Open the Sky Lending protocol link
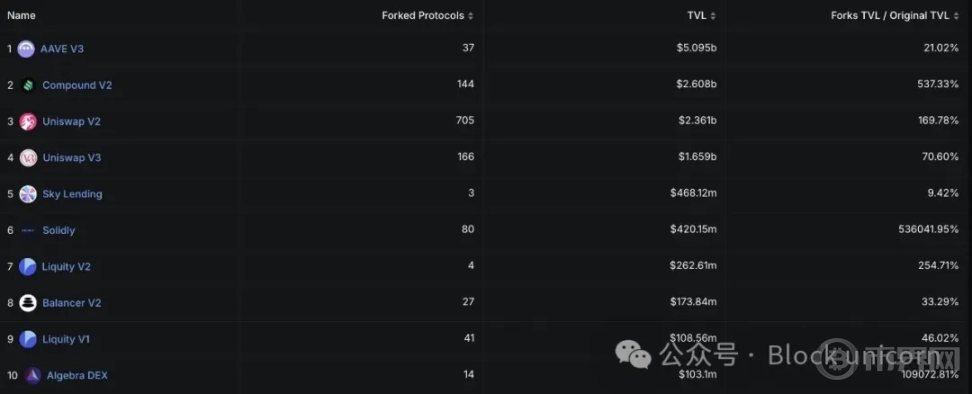Viewport: 972px width, 394px height. coord(73,194)
